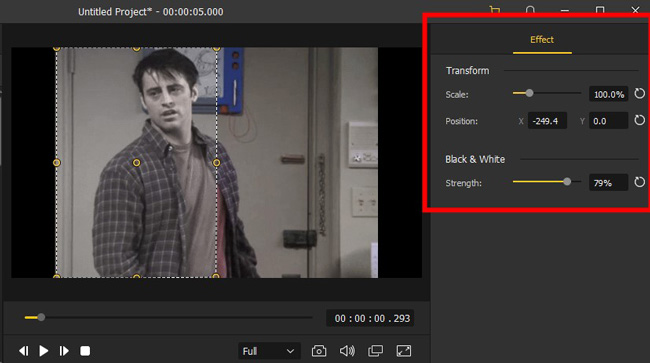Click the Strength 79% value field
Image resolution: width=650 pixels, height=363 pixels.
(609, 183)
